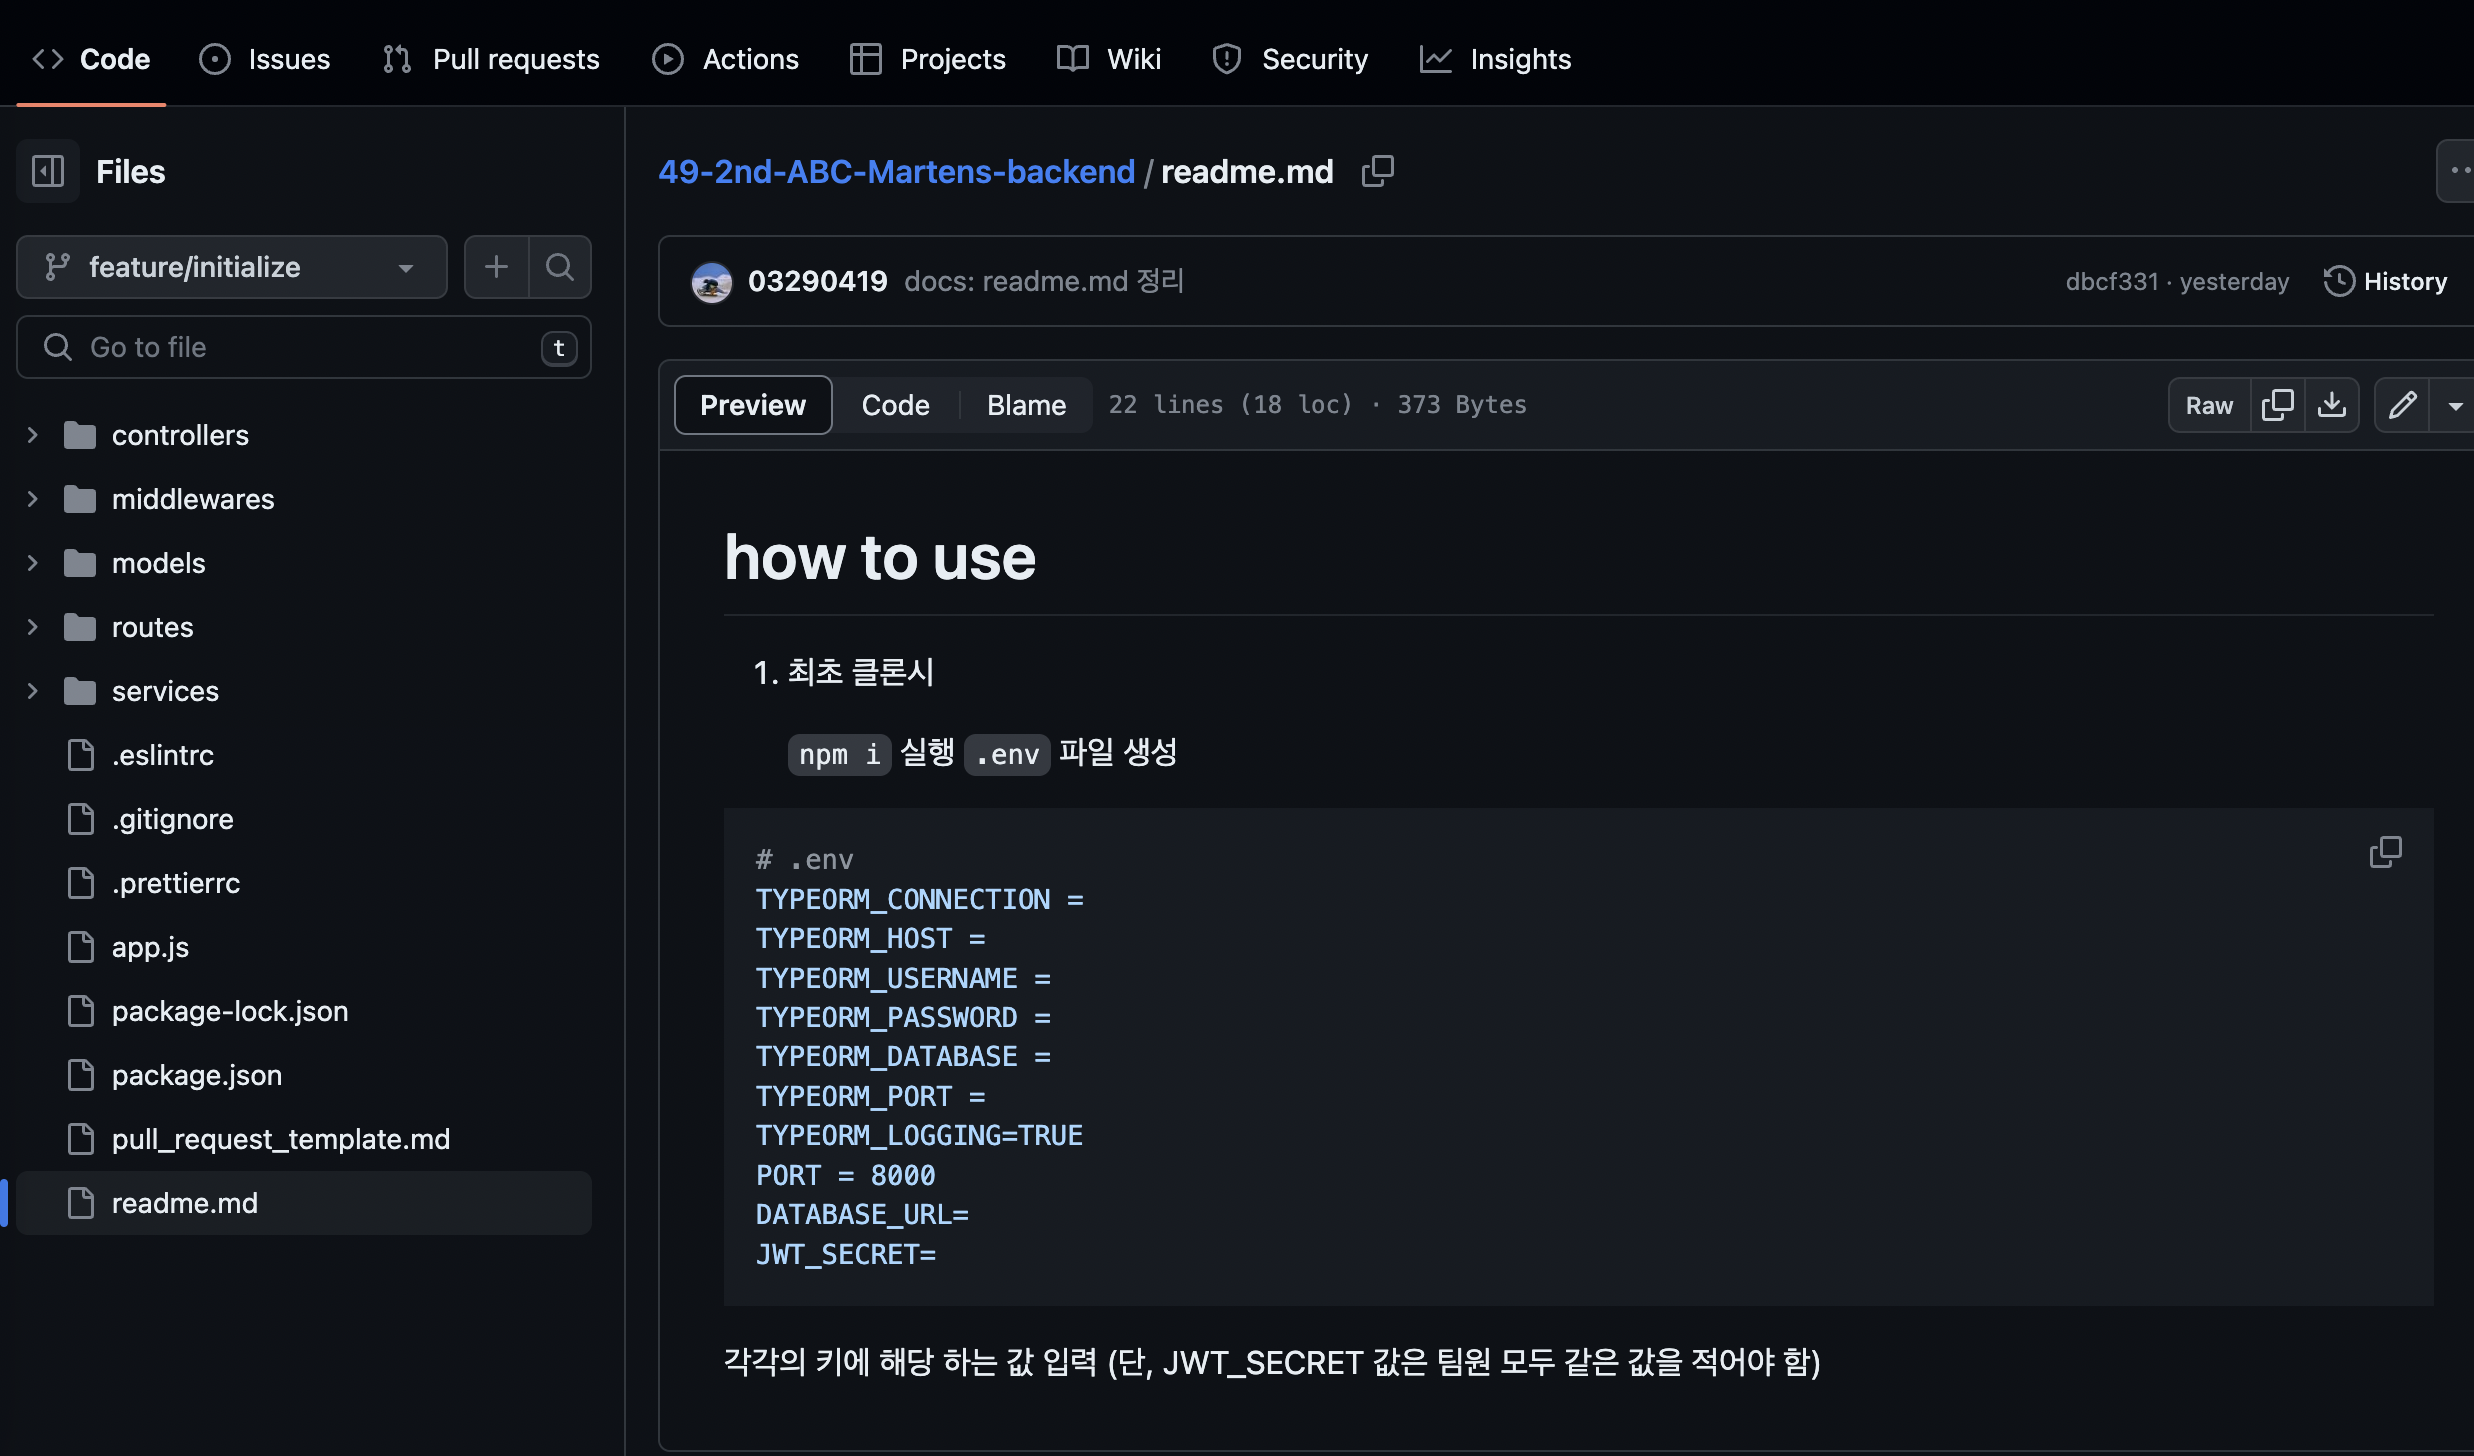Expand the services folder chevron

click(x=32, y=691)
